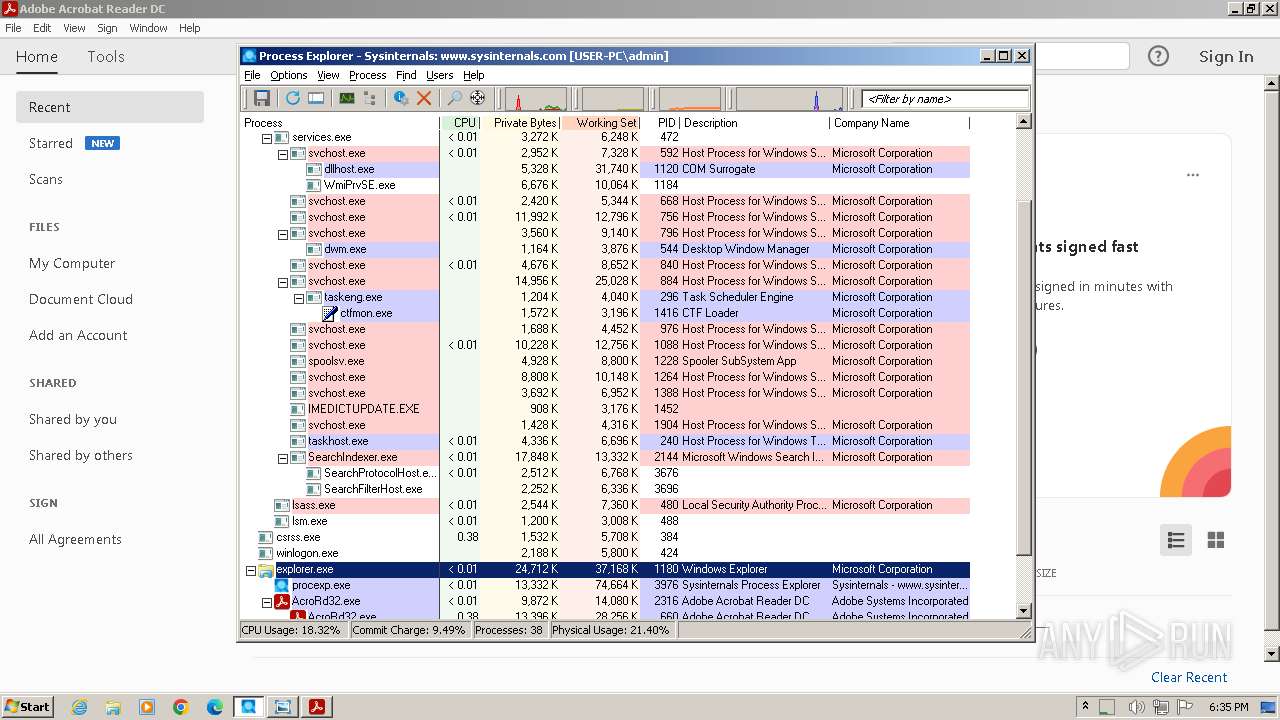The height and width of the screenshot is (720, 1280).
Task: Open Starred in Acrobat sidebar
Action: pos(51,143)
